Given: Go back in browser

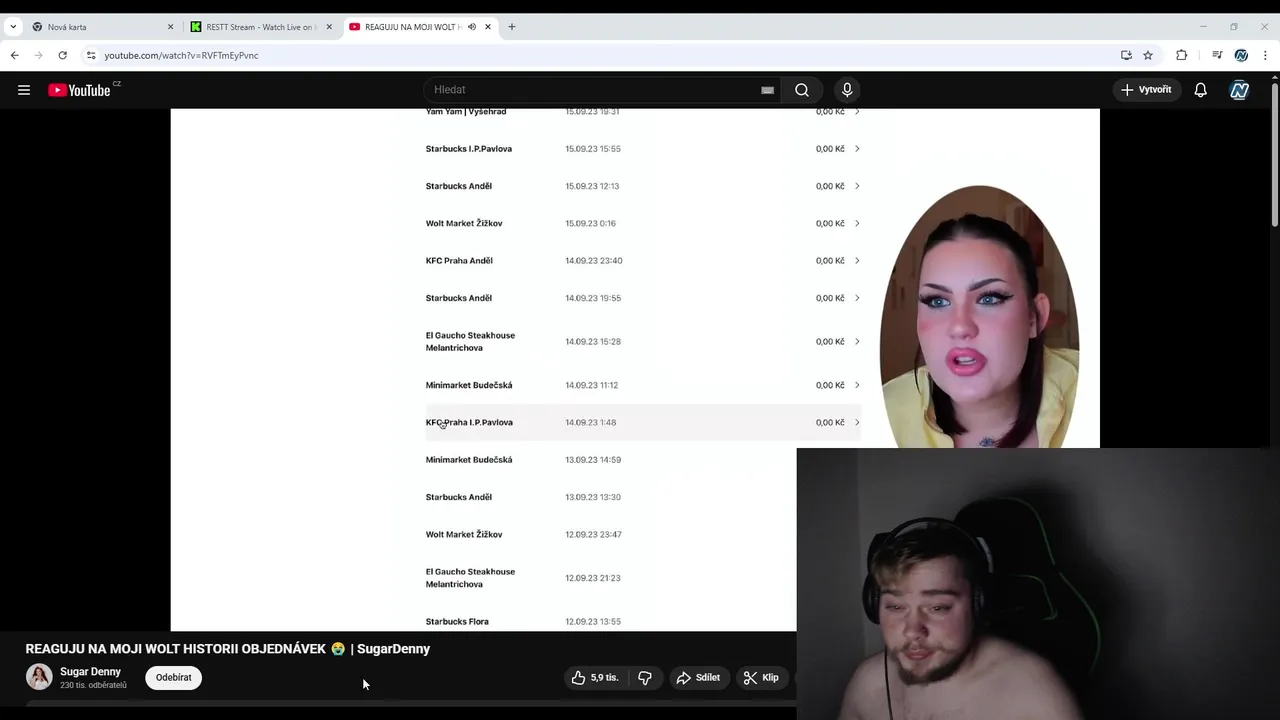Looking at the screenshot, I should [14, 55].
